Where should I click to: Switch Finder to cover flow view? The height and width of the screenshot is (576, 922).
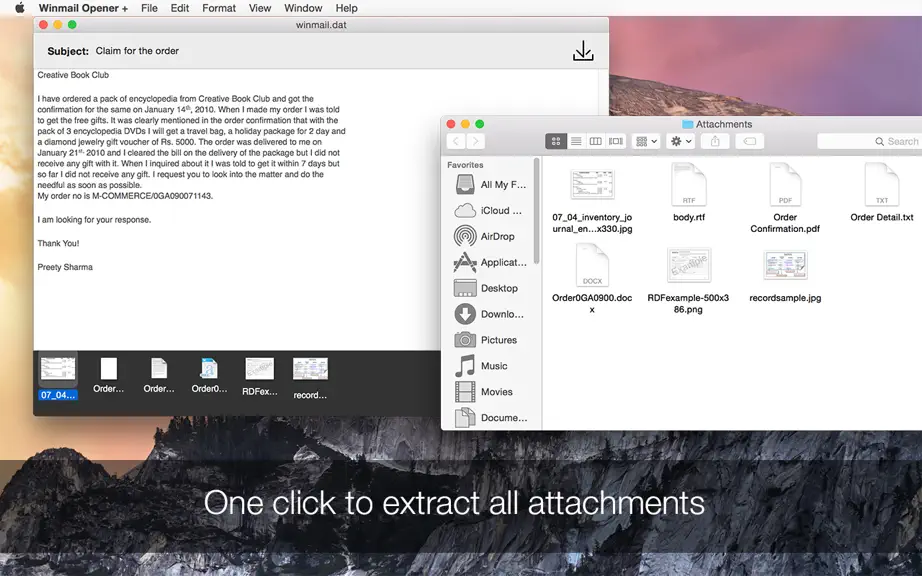pyautogui.click(x=616, y=141)
